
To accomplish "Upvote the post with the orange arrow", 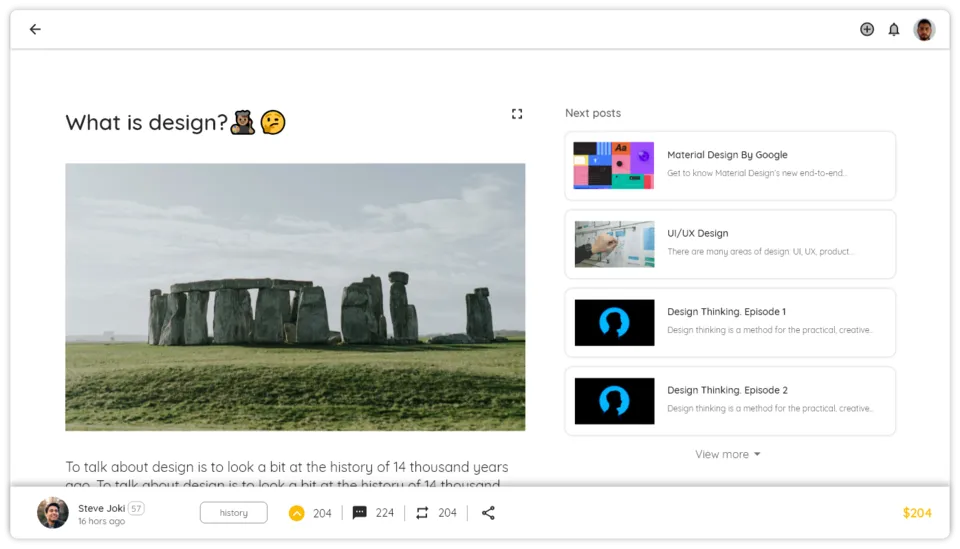I will [296, 513].
